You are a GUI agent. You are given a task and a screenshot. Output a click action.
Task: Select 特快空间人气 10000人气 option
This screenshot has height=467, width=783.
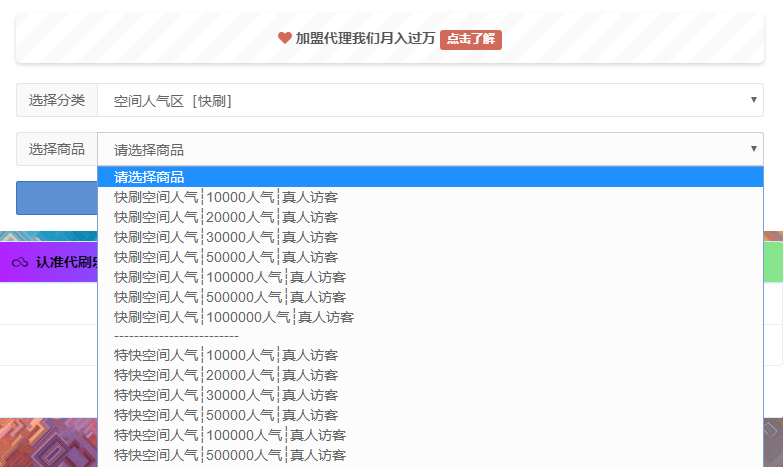[225, 355]
